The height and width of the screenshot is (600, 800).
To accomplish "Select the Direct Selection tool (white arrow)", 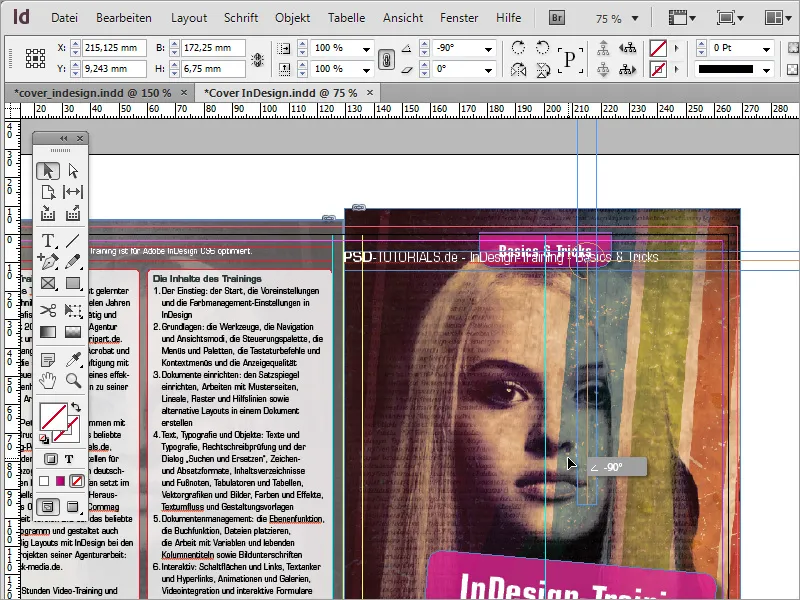I will click(x=73, y=170).
